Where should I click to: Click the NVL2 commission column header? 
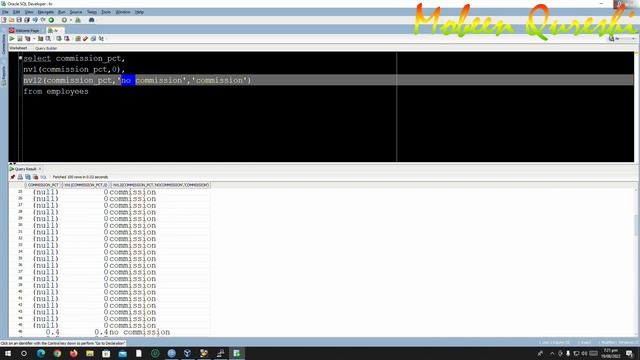(161, 185)
